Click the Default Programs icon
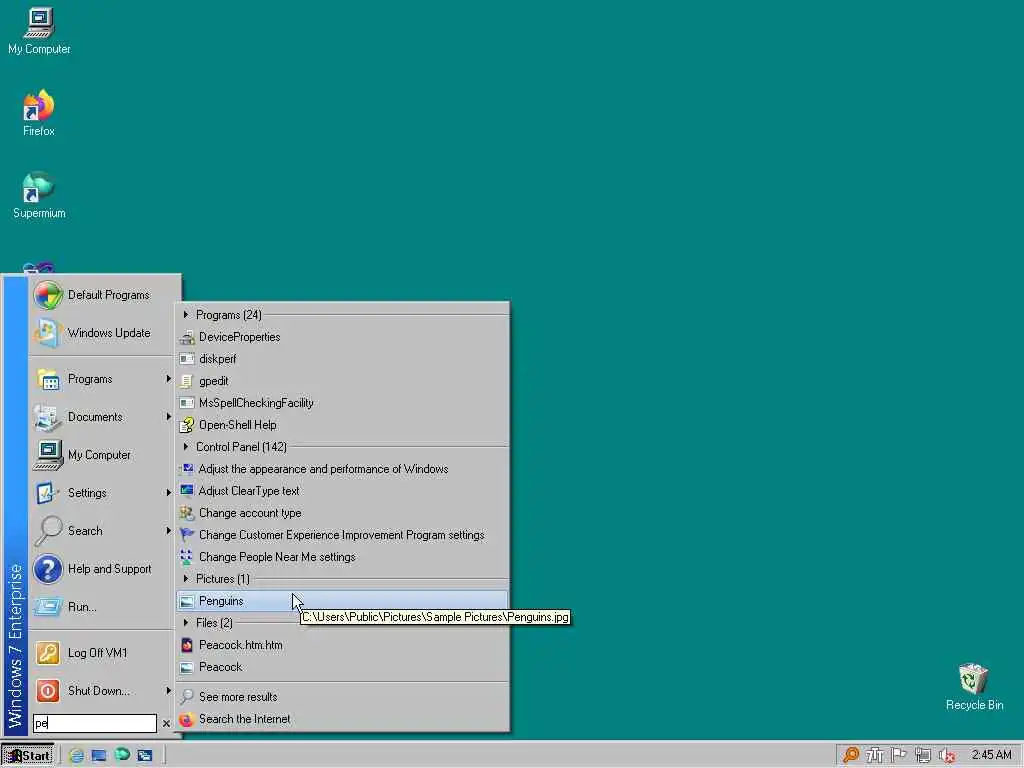 pos(48,295)
